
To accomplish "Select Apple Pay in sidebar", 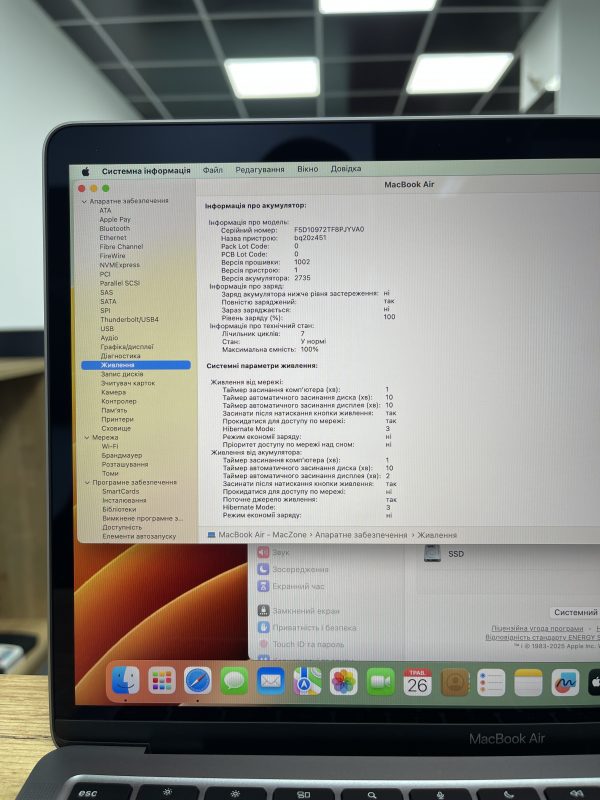I will pos(115,219).
